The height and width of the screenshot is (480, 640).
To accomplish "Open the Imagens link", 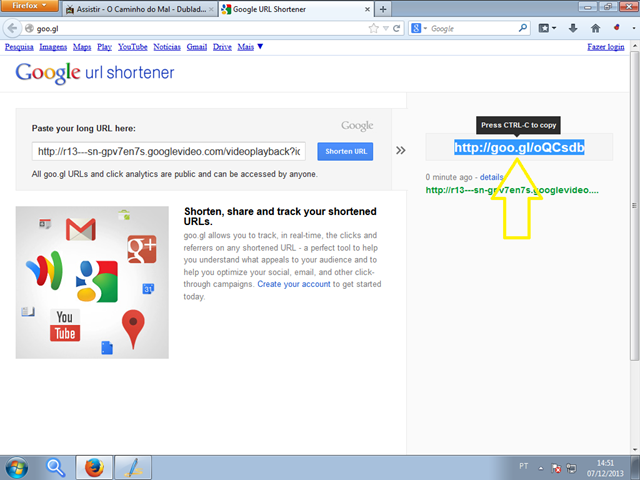I will tap(53, 47).
